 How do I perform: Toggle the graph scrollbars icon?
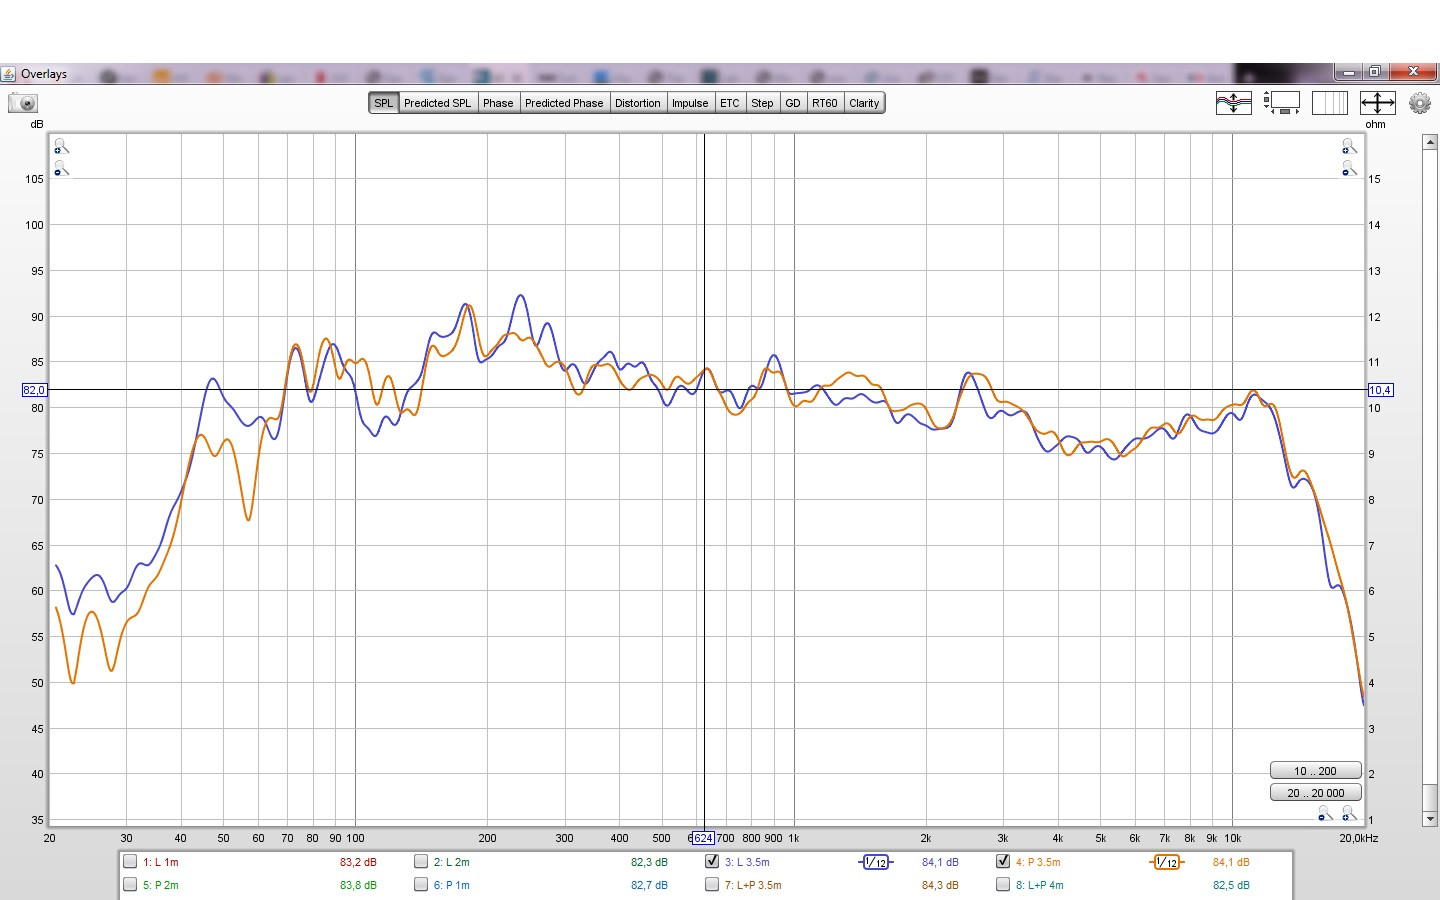1281,103
